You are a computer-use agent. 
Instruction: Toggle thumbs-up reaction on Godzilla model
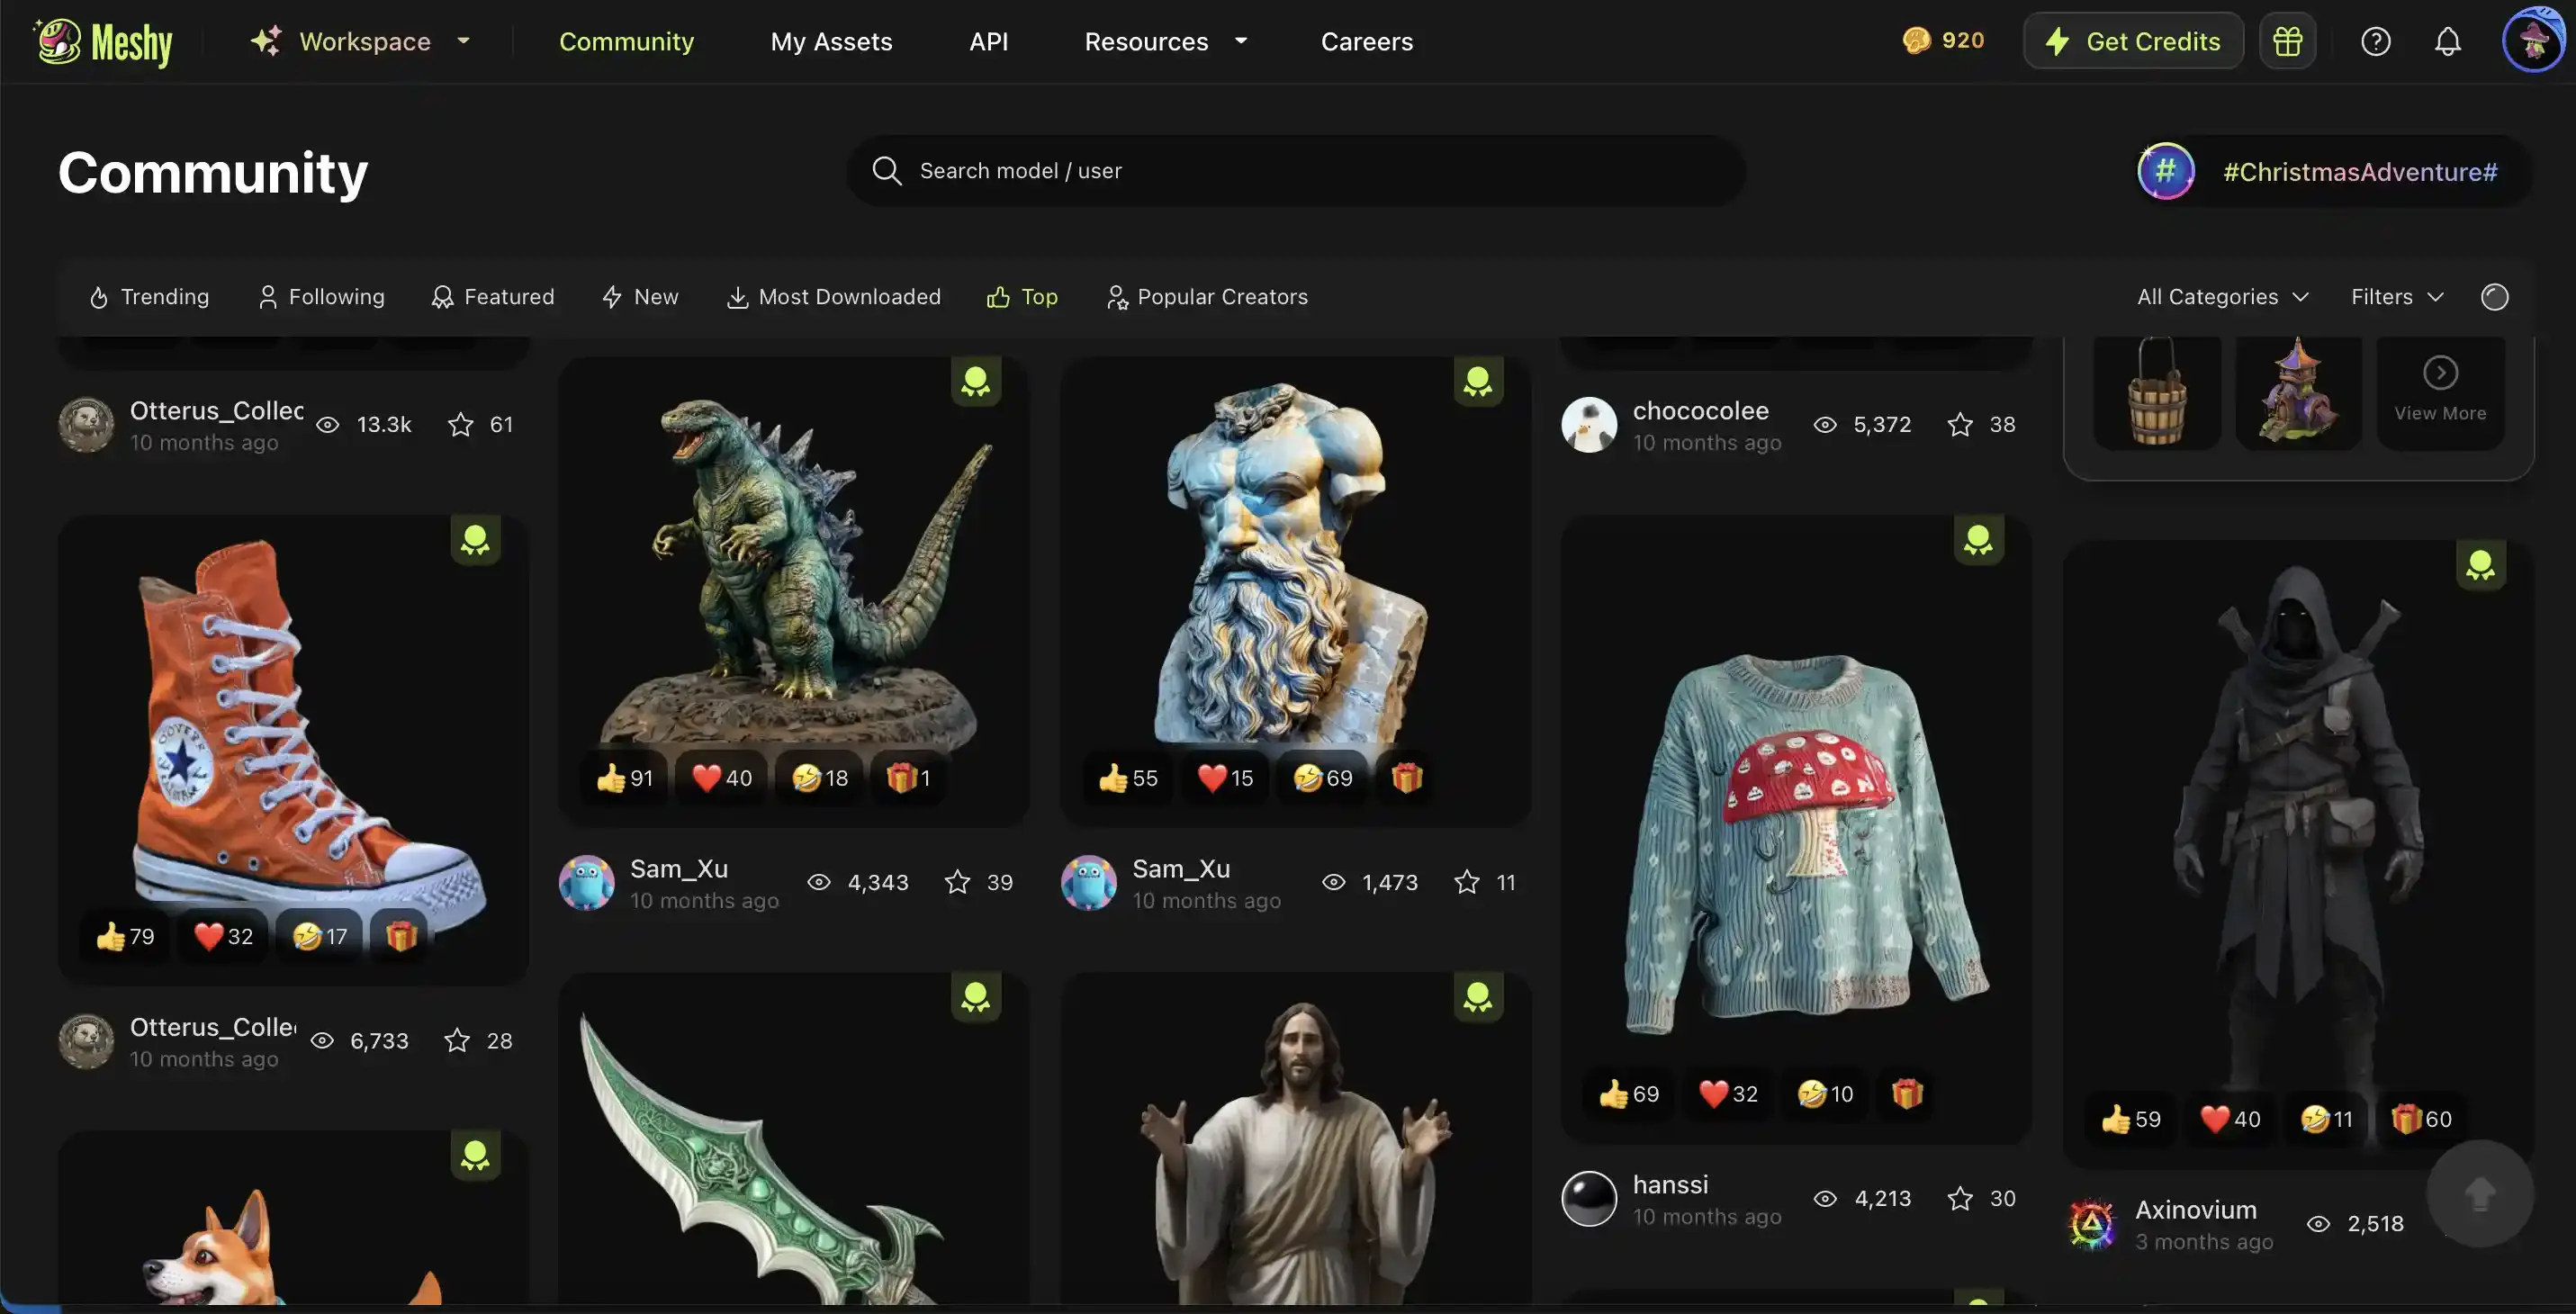[x=624, y=778]
